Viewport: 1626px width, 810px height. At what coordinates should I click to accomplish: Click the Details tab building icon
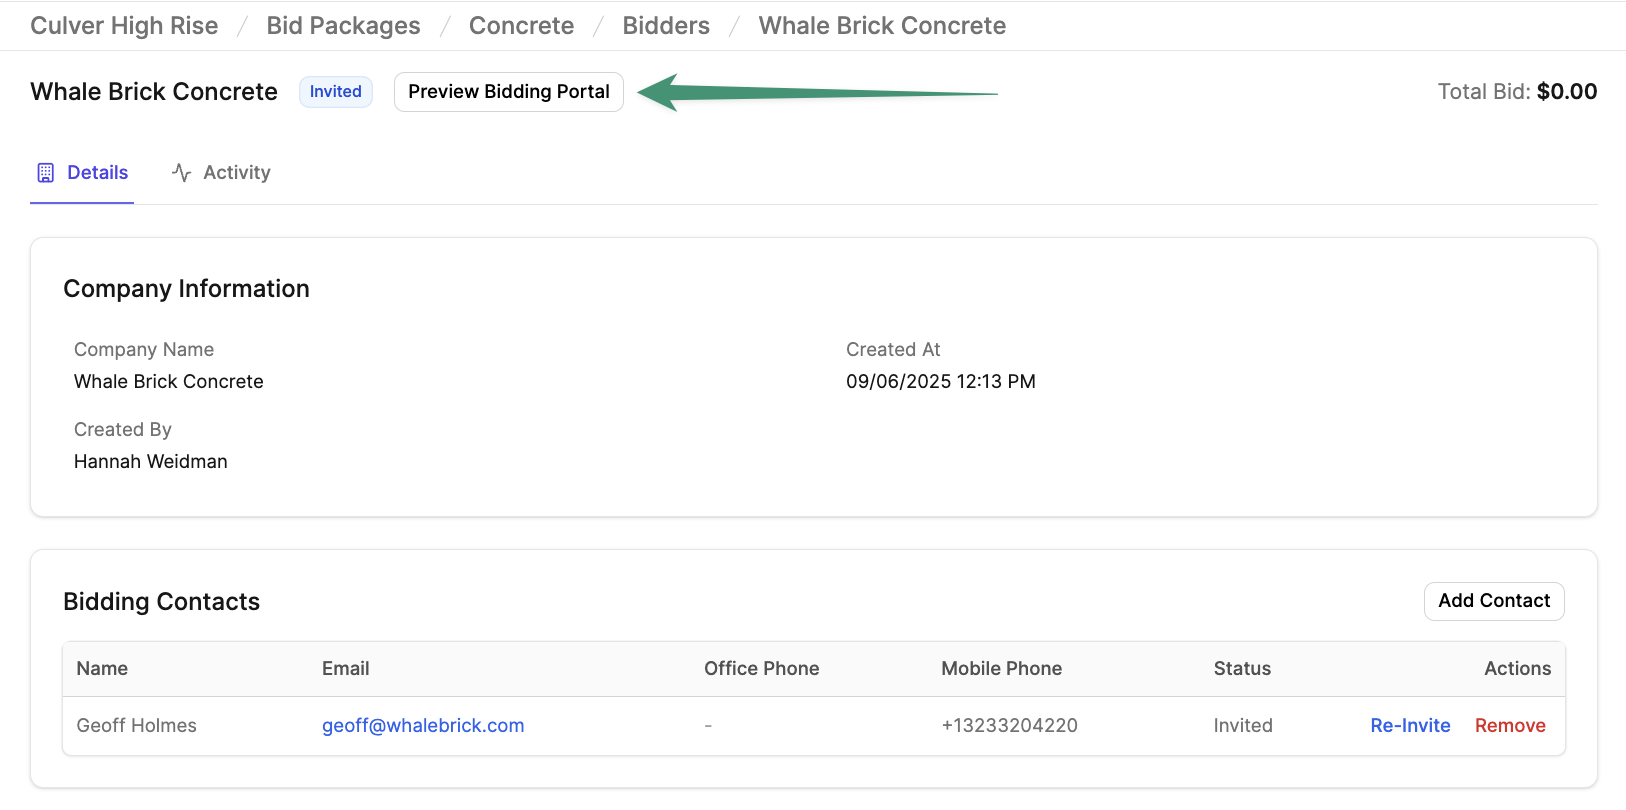point(46,173)
